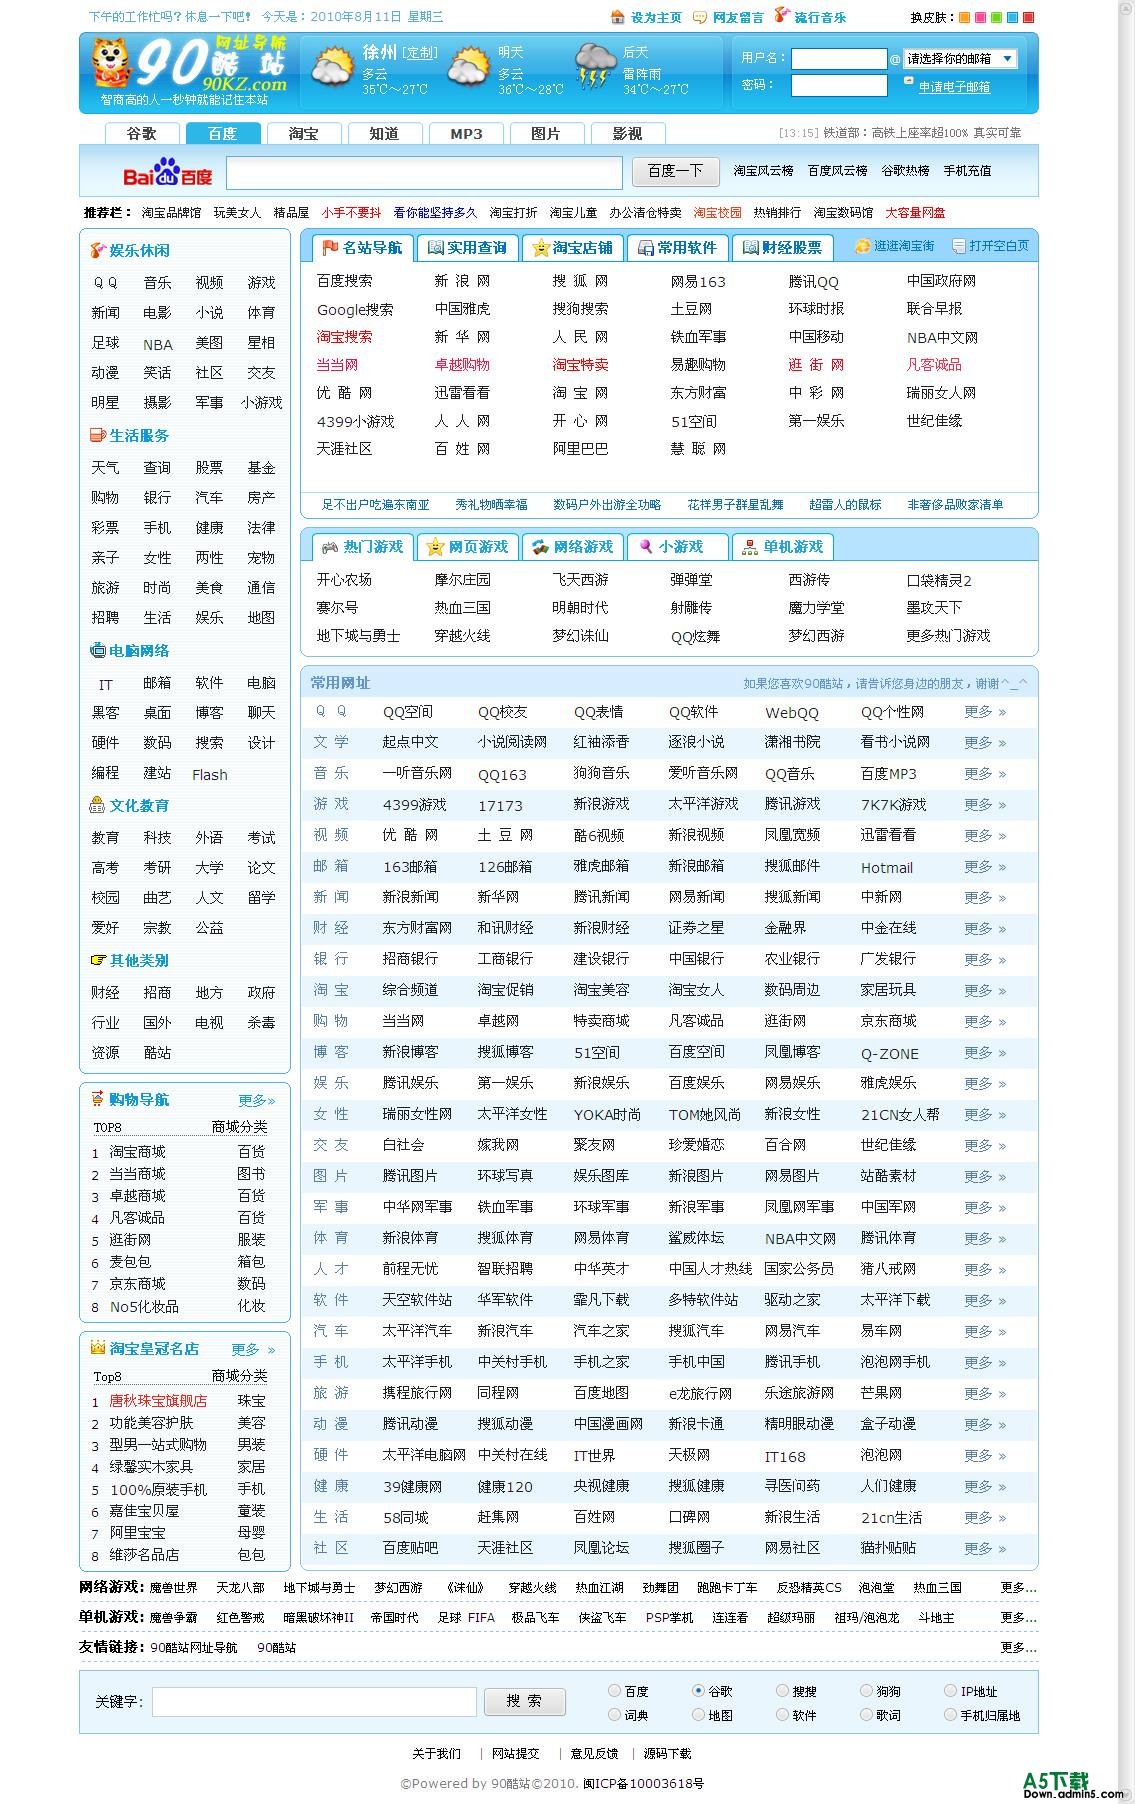Click the star icon on 淘宝店铺 tab

pos(541,247)
